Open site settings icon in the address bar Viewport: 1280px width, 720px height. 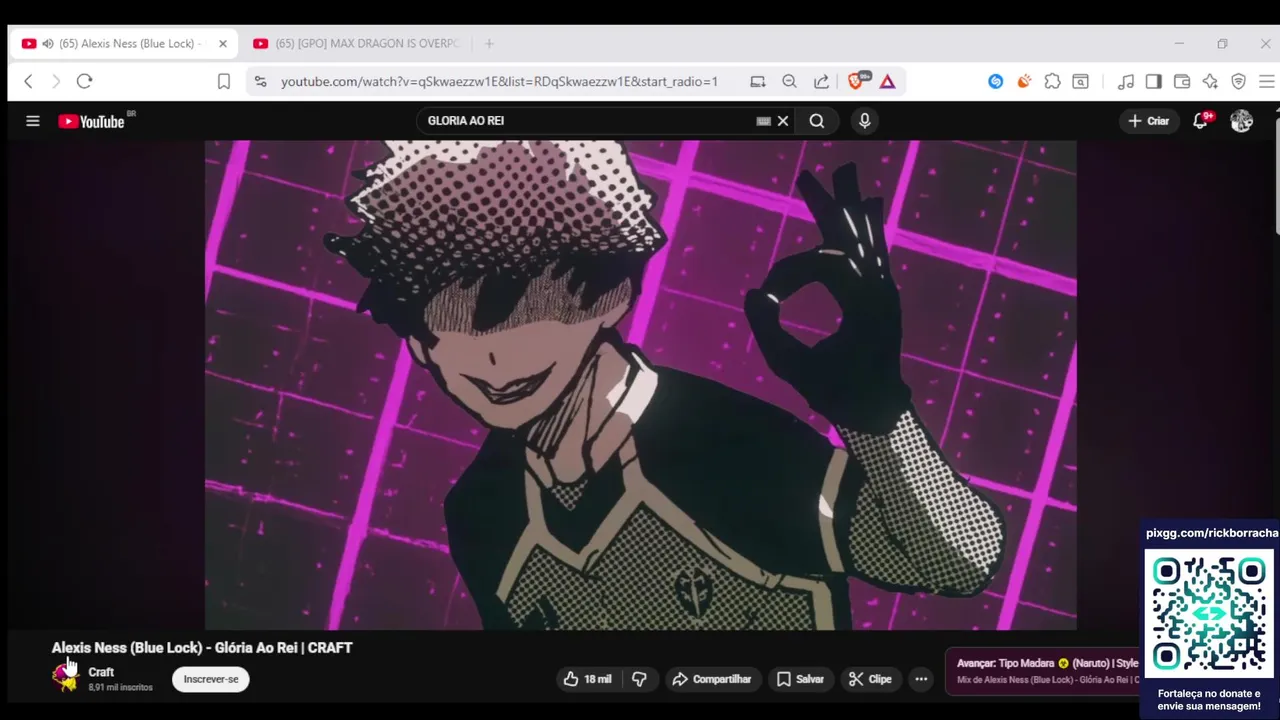coord(261,82)
